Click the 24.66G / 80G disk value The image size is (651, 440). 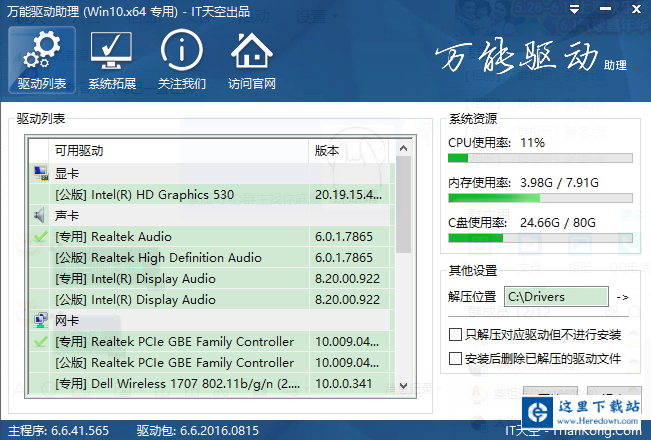click(x=558, y=223)
